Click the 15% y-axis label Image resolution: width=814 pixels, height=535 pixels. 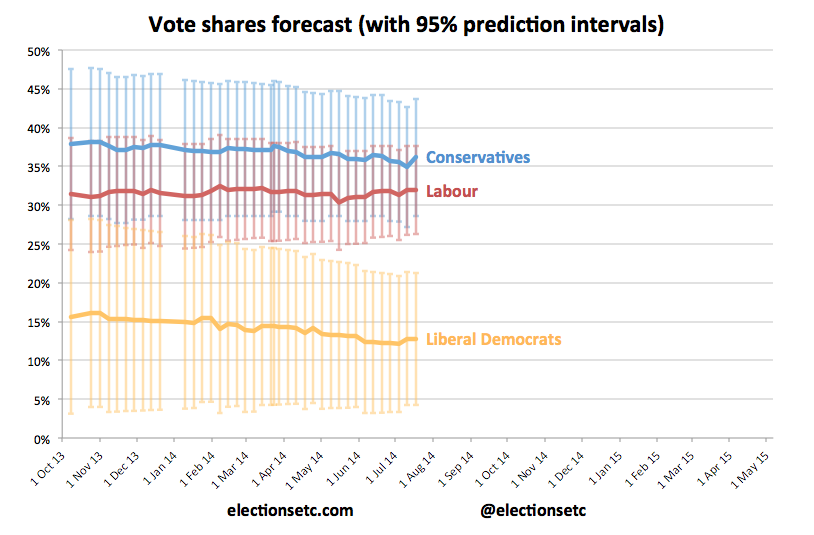pyautogui.click(x=39, y=323)
